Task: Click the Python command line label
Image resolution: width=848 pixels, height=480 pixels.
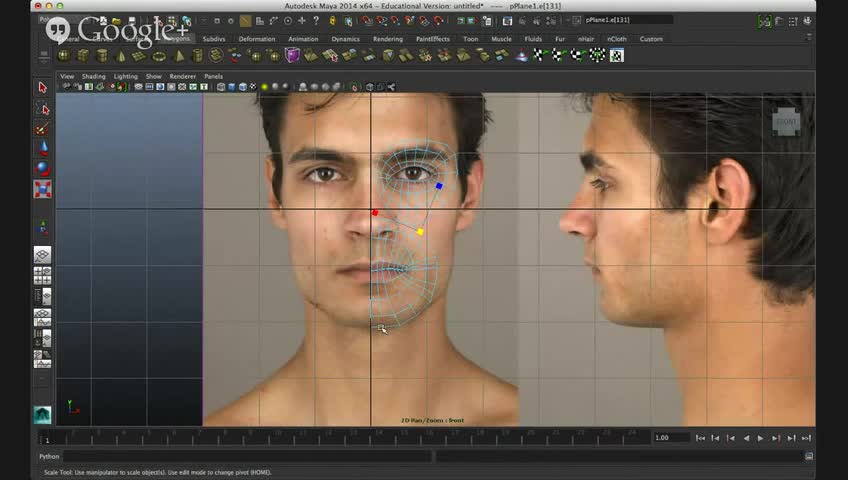Action: click(x=49, y=456)
